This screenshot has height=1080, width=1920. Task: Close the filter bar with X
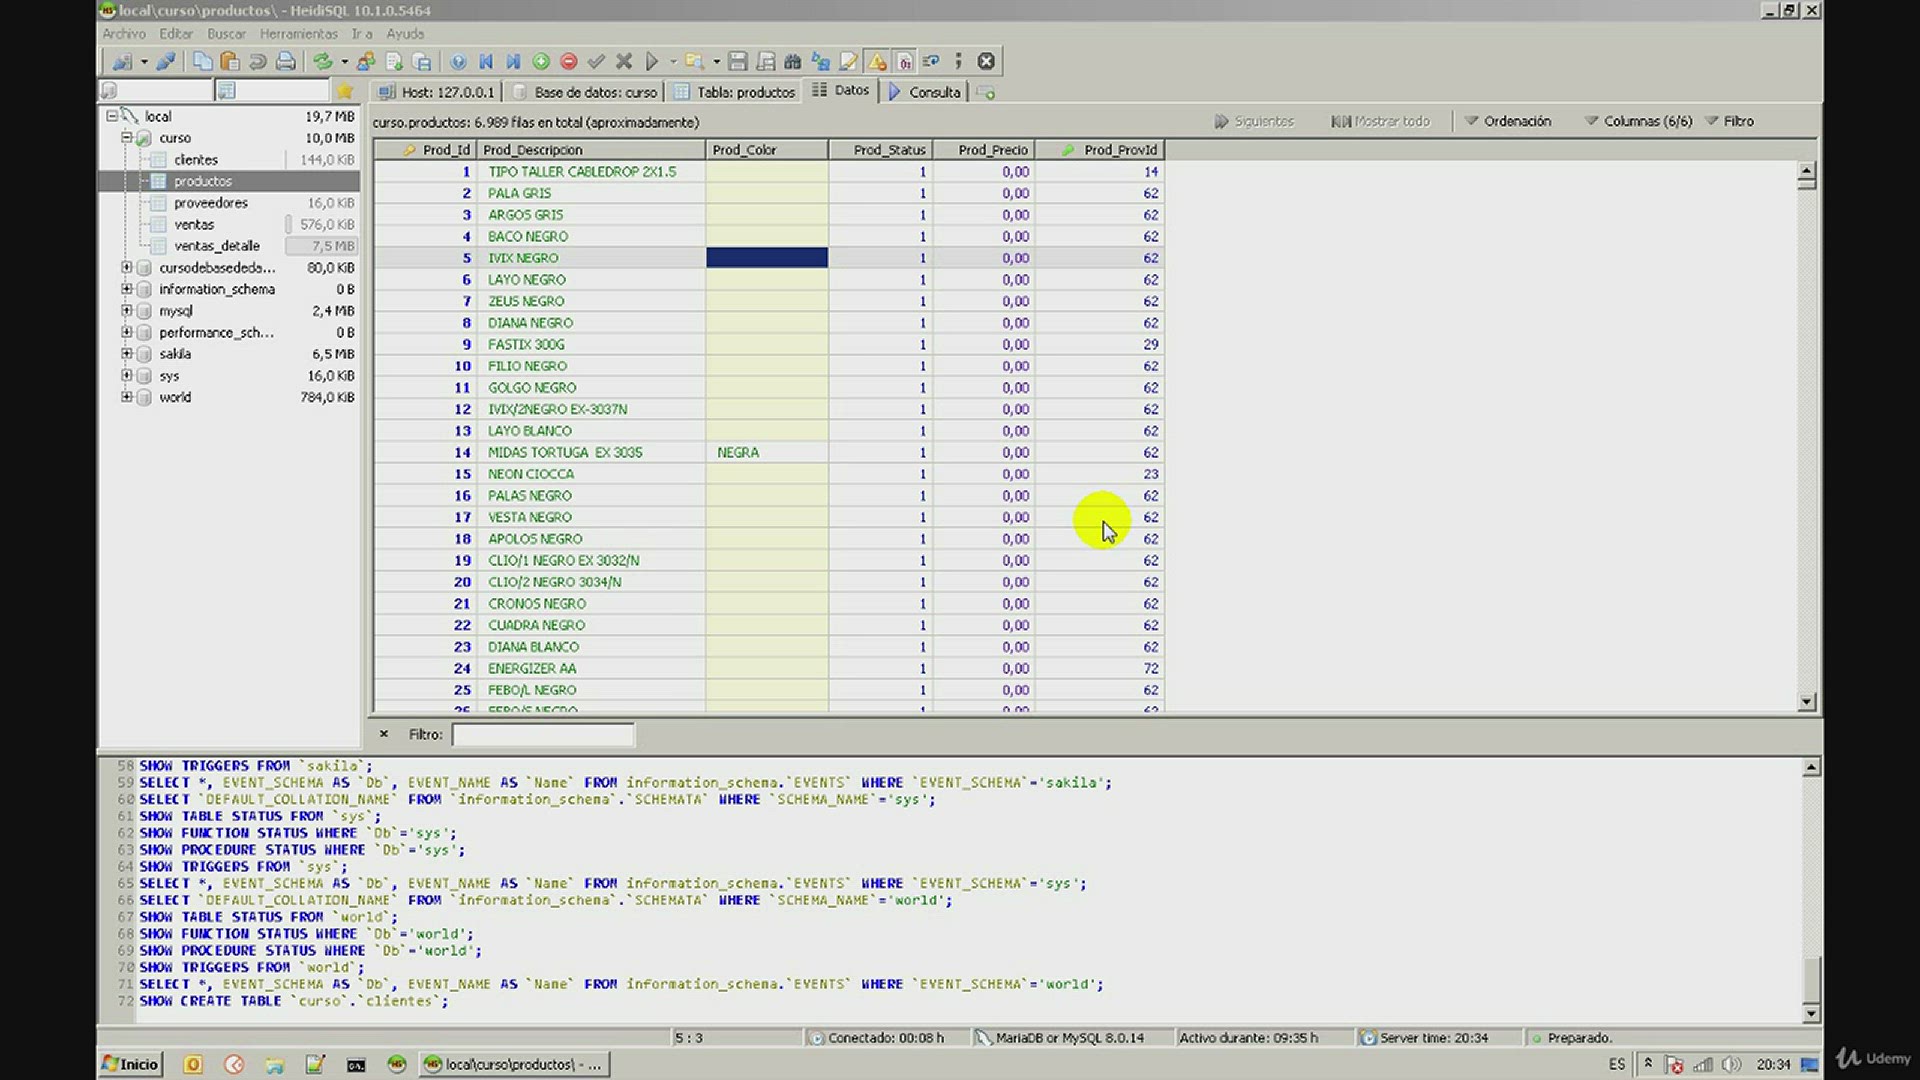[383, 734]
